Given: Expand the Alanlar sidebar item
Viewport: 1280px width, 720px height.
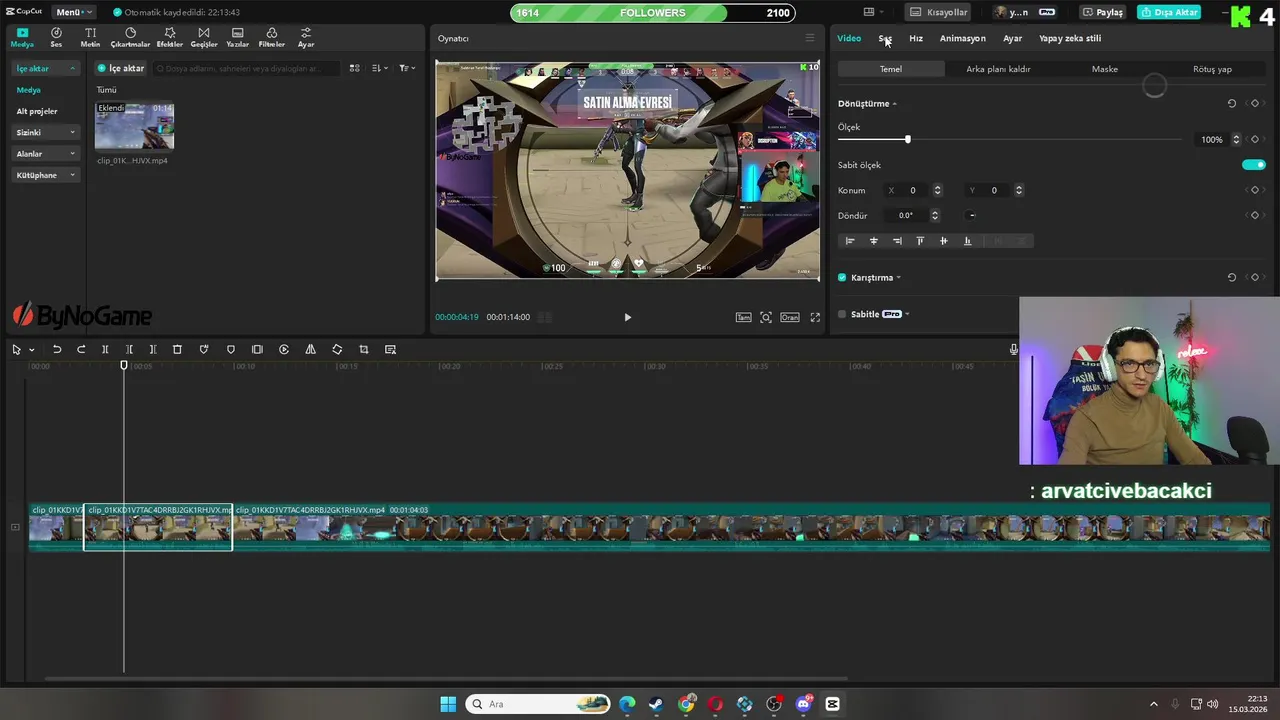Looking at the screenshot, I should coord(45,154).
